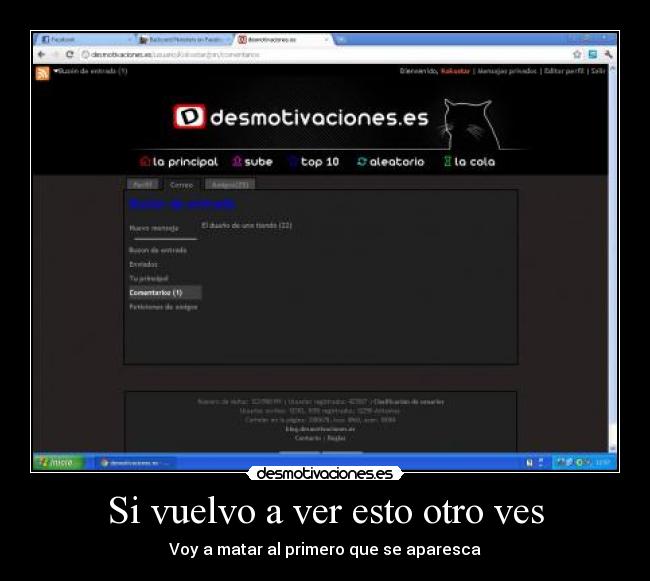Open the Perfil tab
Image resolution: width=650 pixels, height=581 pixels.
143,184
